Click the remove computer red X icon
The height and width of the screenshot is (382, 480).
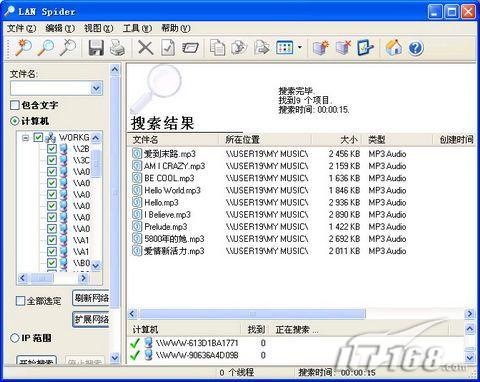pyautogui.click(x=343, y=48)
